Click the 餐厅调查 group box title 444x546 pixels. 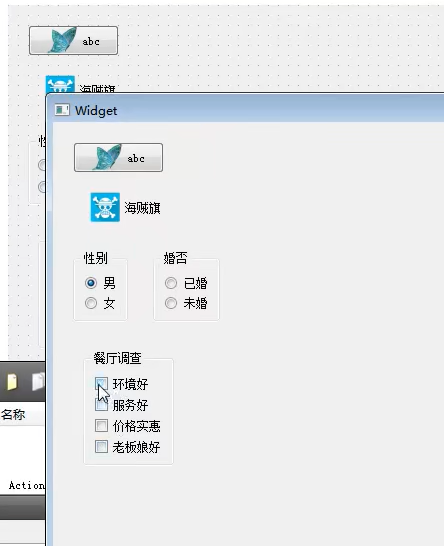(x=117, y=358)
